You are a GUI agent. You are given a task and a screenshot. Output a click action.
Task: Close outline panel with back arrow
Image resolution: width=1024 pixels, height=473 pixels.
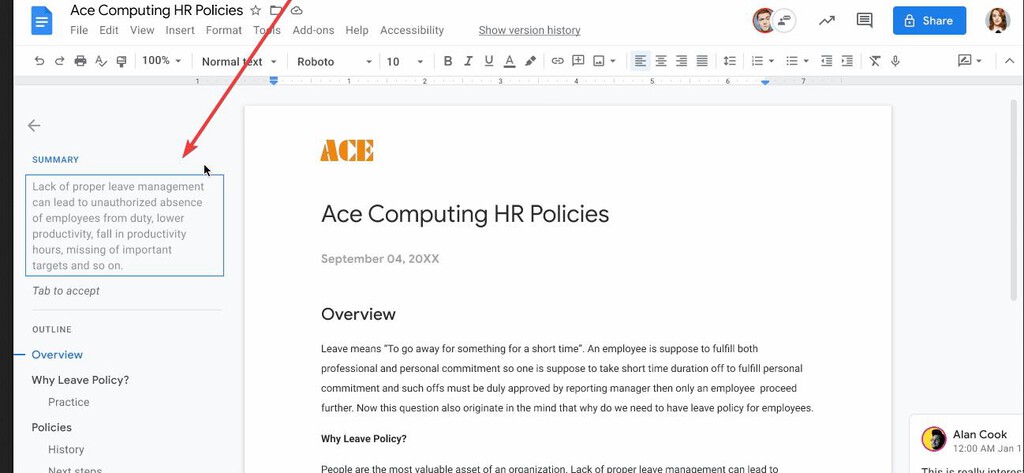pos(34,125)
